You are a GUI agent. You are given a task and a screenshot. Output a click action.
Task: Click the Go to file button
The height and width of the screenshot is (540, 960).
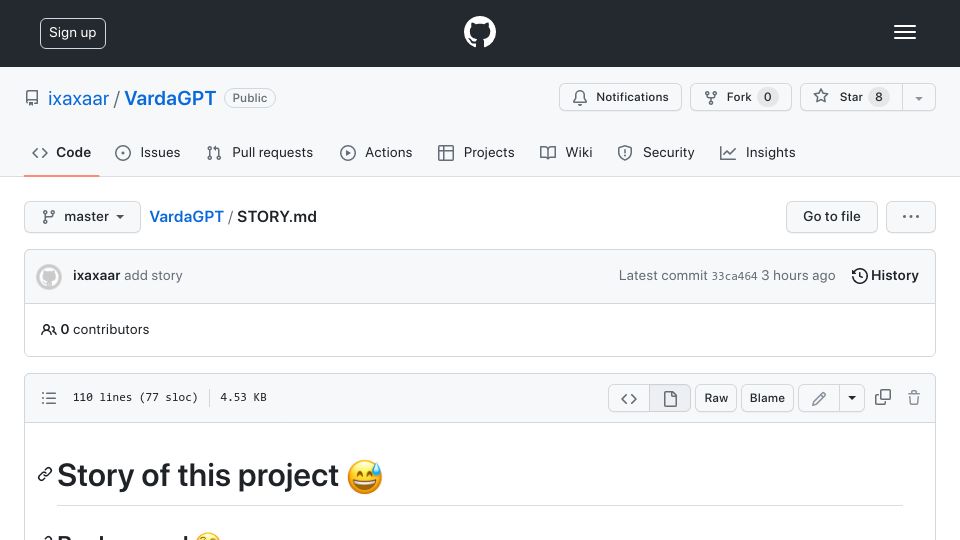coord(831,217)
